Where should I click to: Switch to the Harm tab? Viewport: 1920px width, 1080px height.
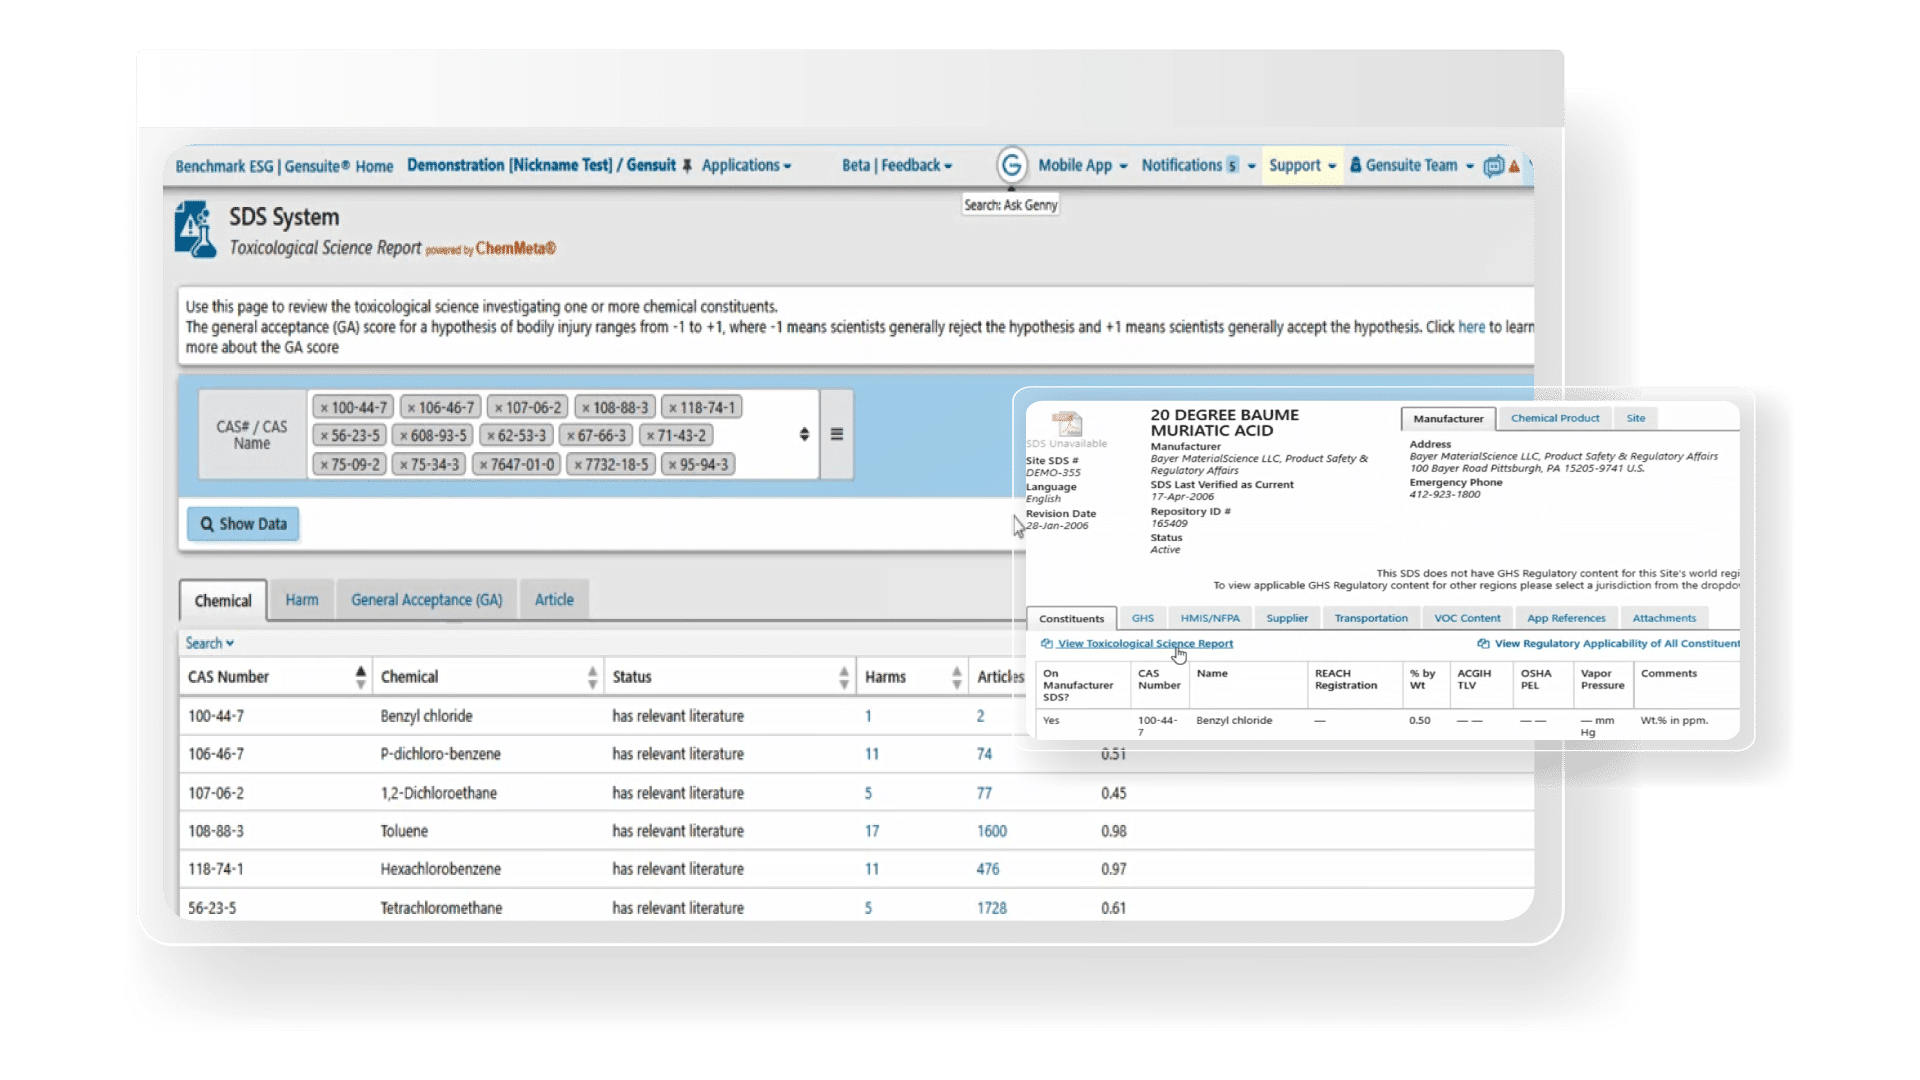[x=302, y=600]
